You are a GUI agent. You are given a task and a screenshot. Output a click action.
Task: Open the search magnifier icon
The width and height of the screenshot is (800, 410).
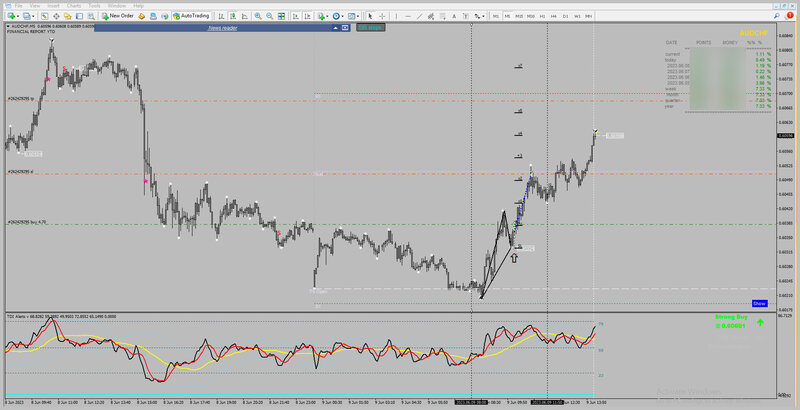[777, 16]
